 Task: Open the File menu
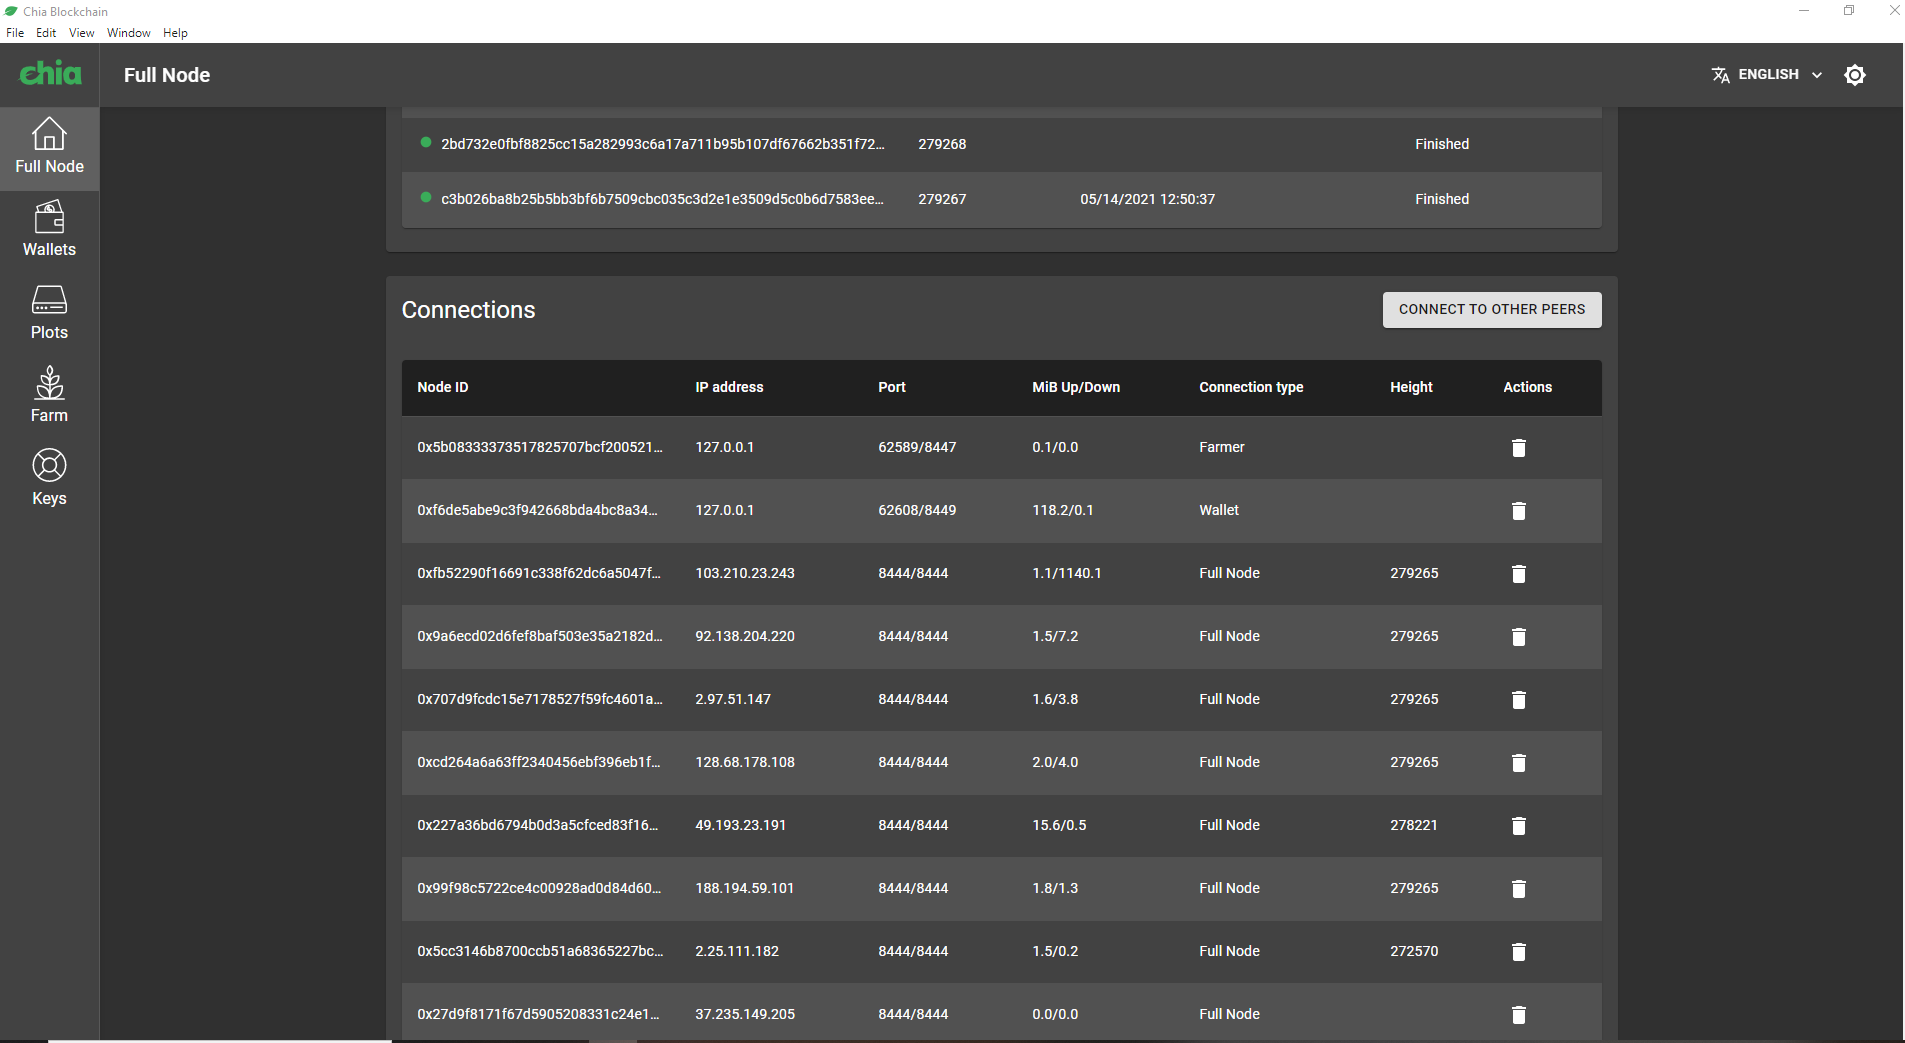pos(15,33)
